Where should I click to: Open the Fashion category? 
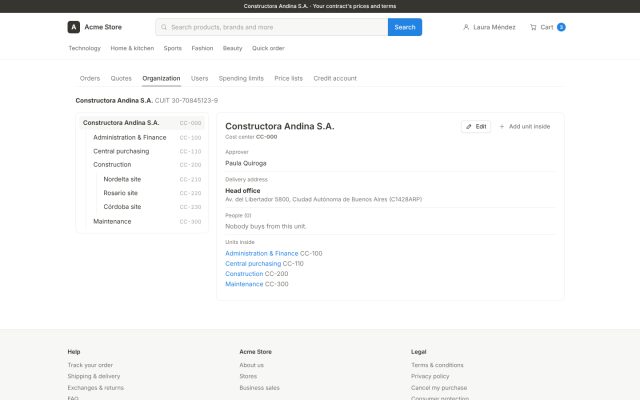click(x=202, y=48)
